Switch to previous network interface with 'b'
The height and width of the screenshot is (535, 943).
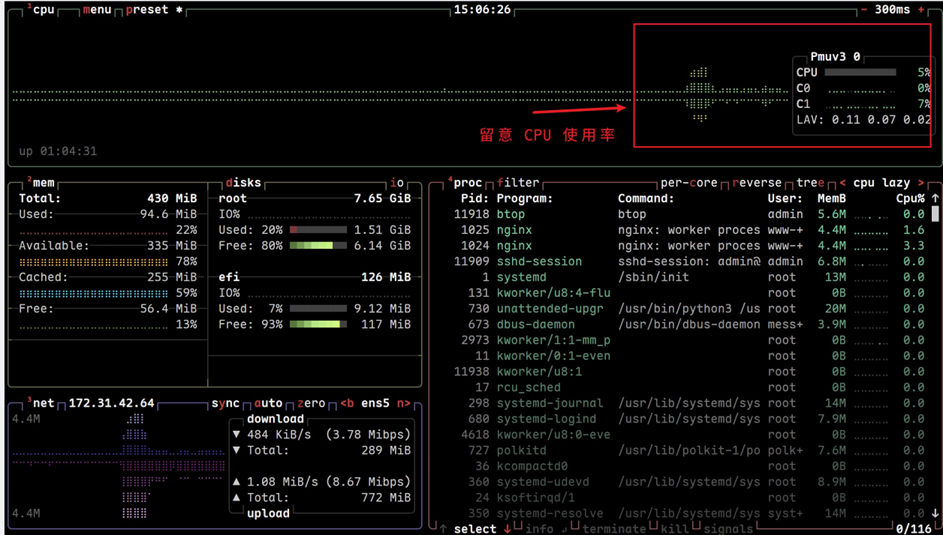coord(347,403)
